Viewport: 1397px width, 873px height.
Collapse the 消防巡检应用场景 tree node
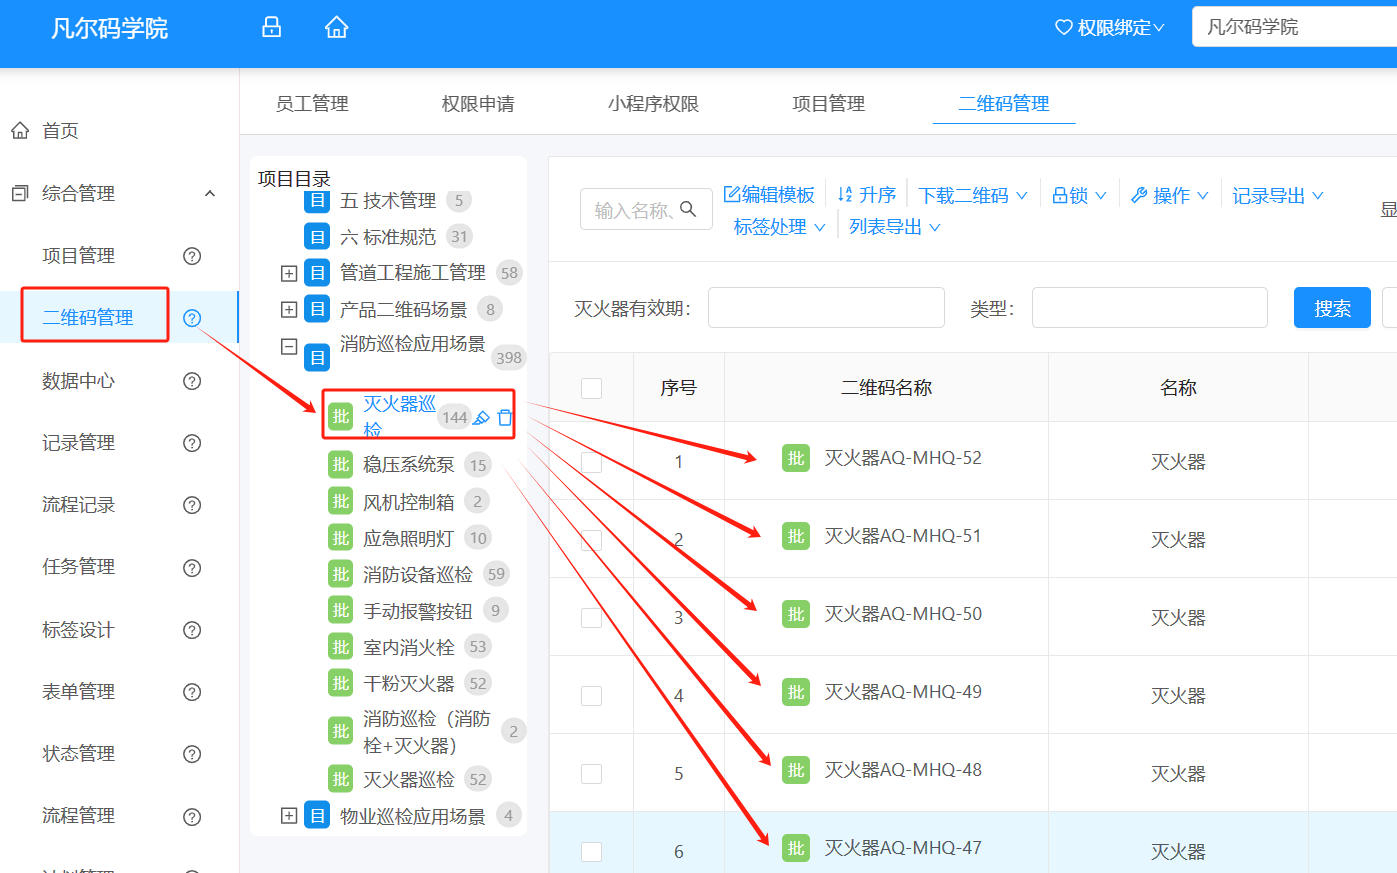click(x=289, y=348)
